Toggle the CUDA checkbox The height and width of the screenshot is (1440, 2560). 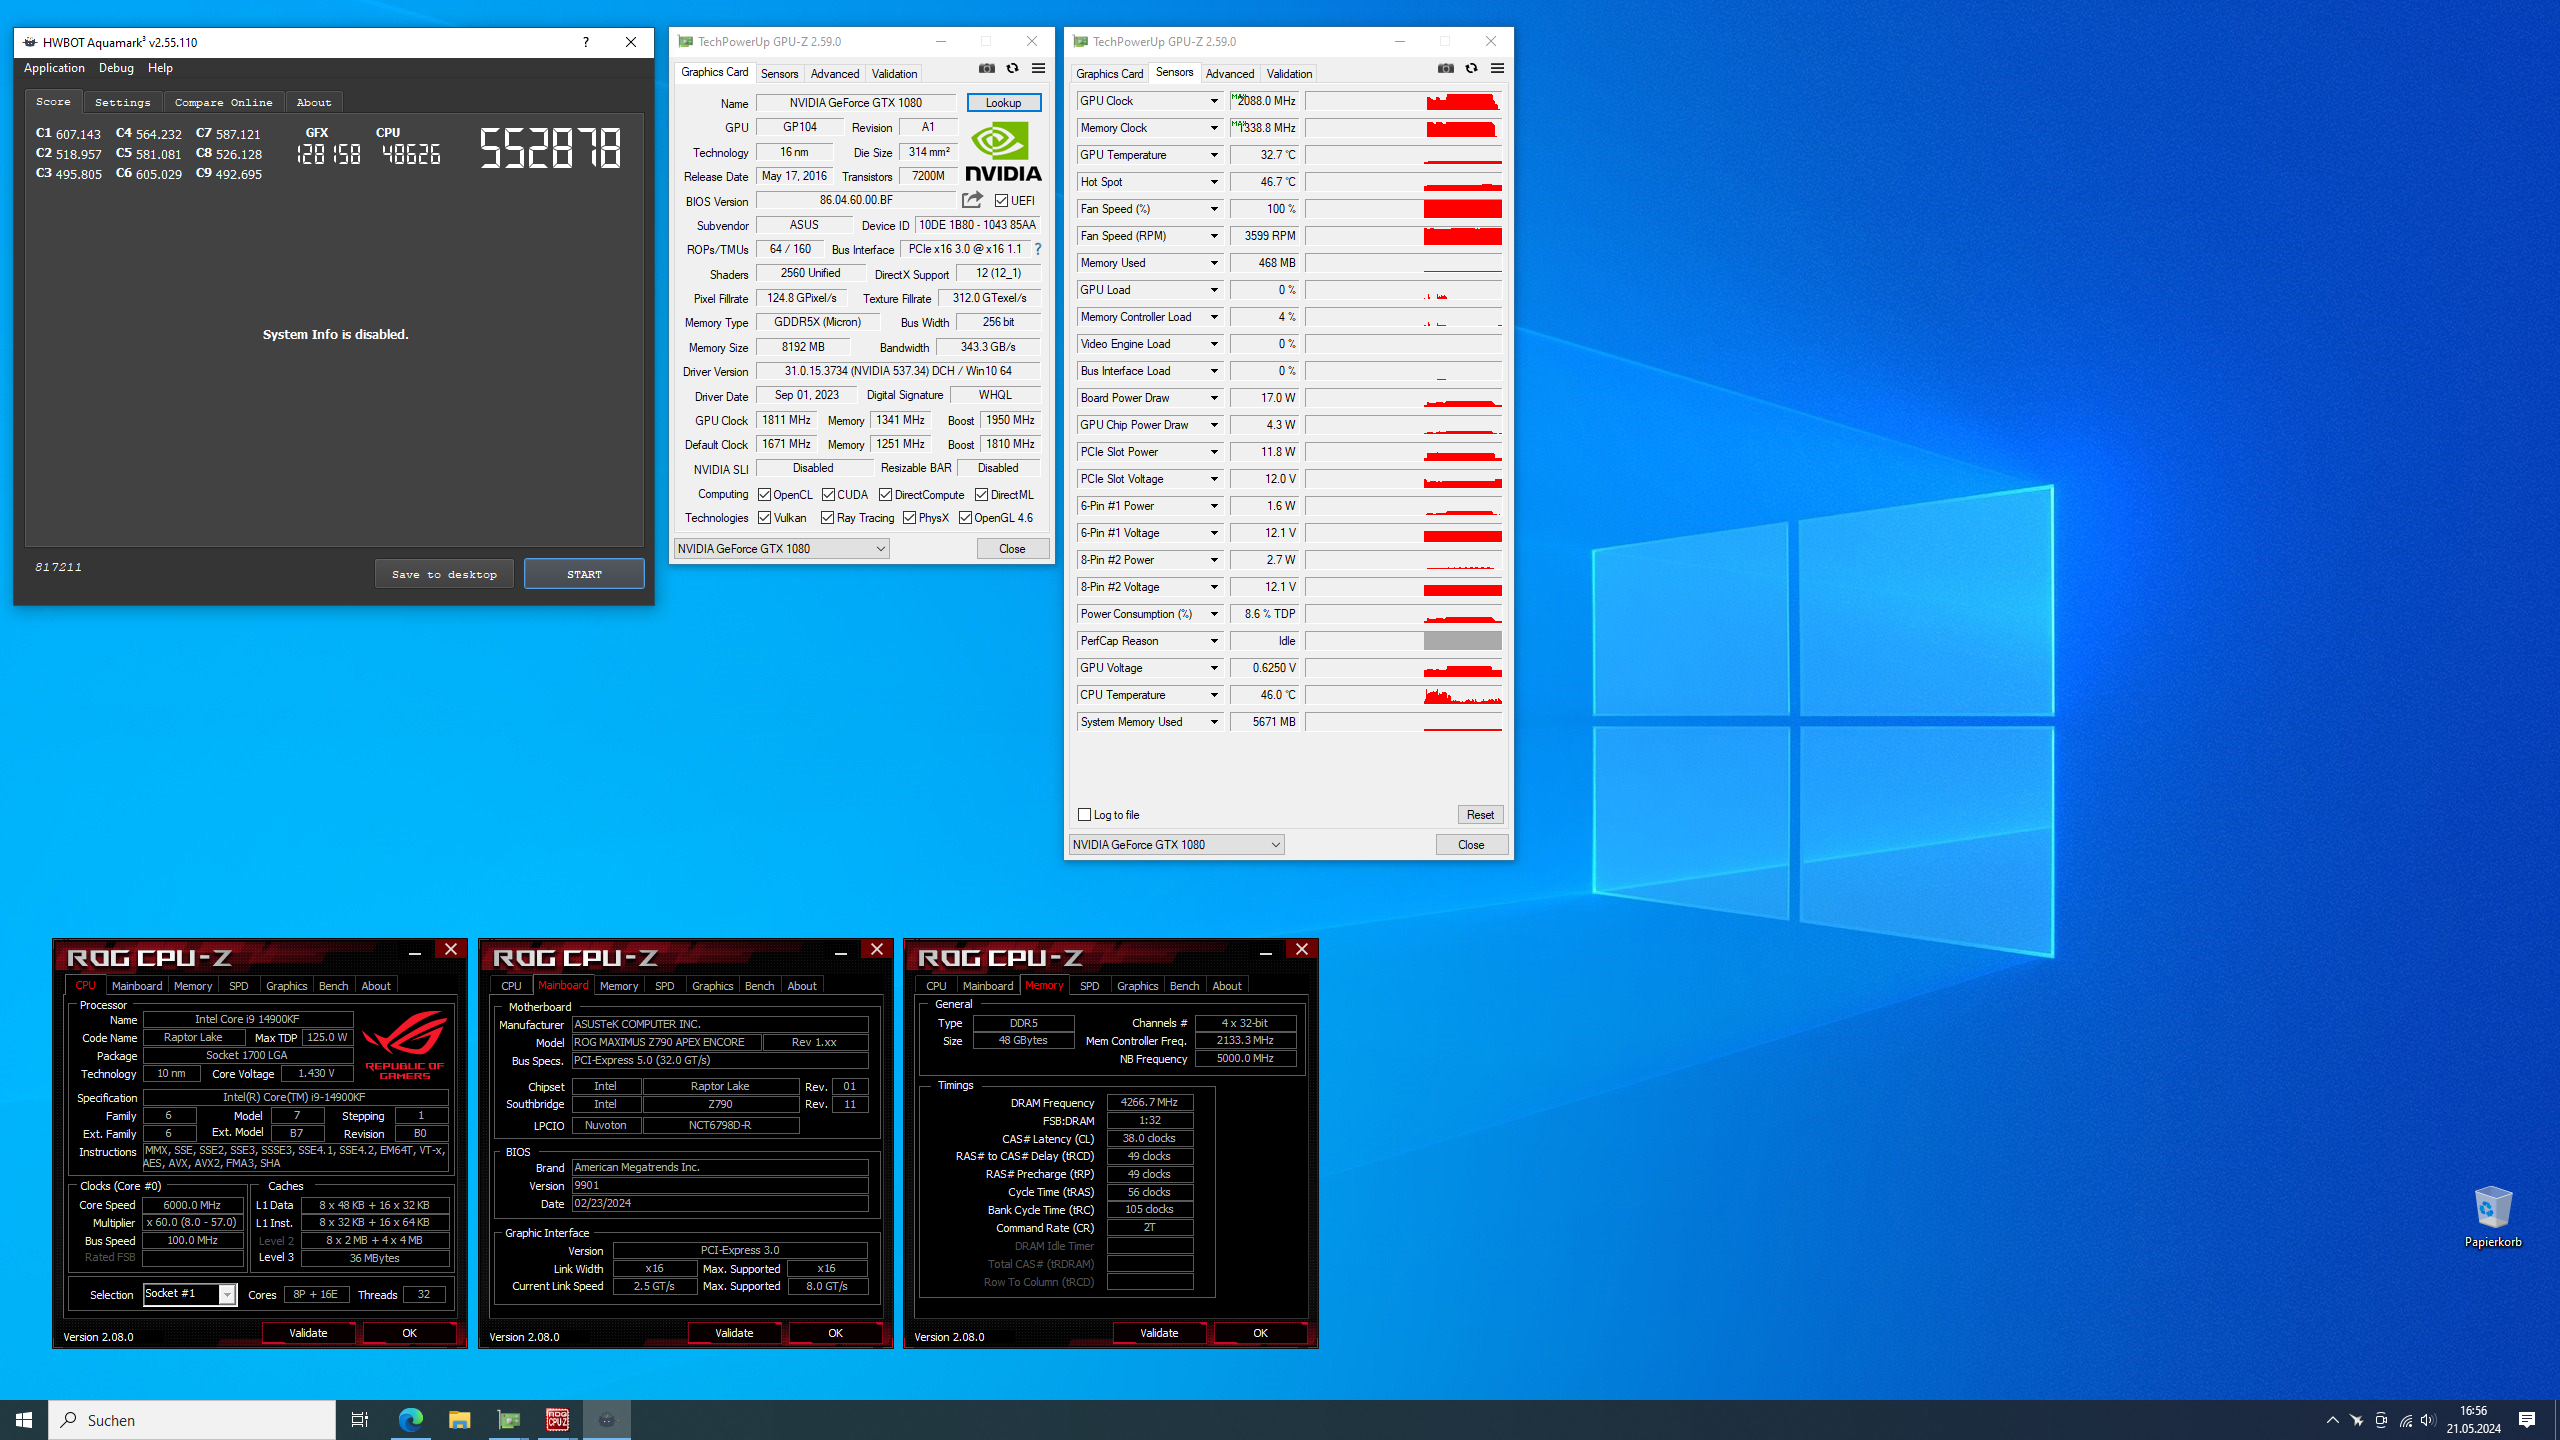(x=828, y=495)
